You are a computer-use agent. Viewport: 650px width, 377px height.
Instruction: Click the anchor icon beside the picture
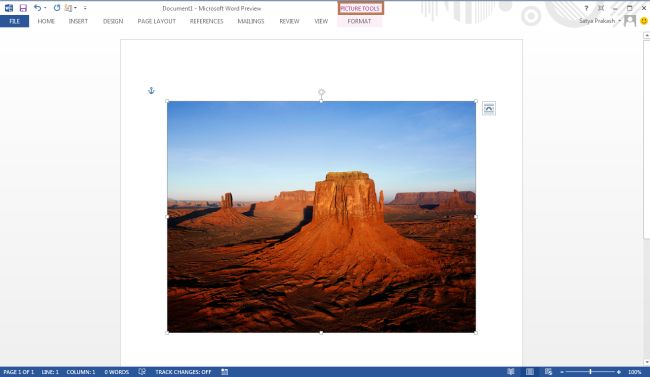click(x=151, y=90)
